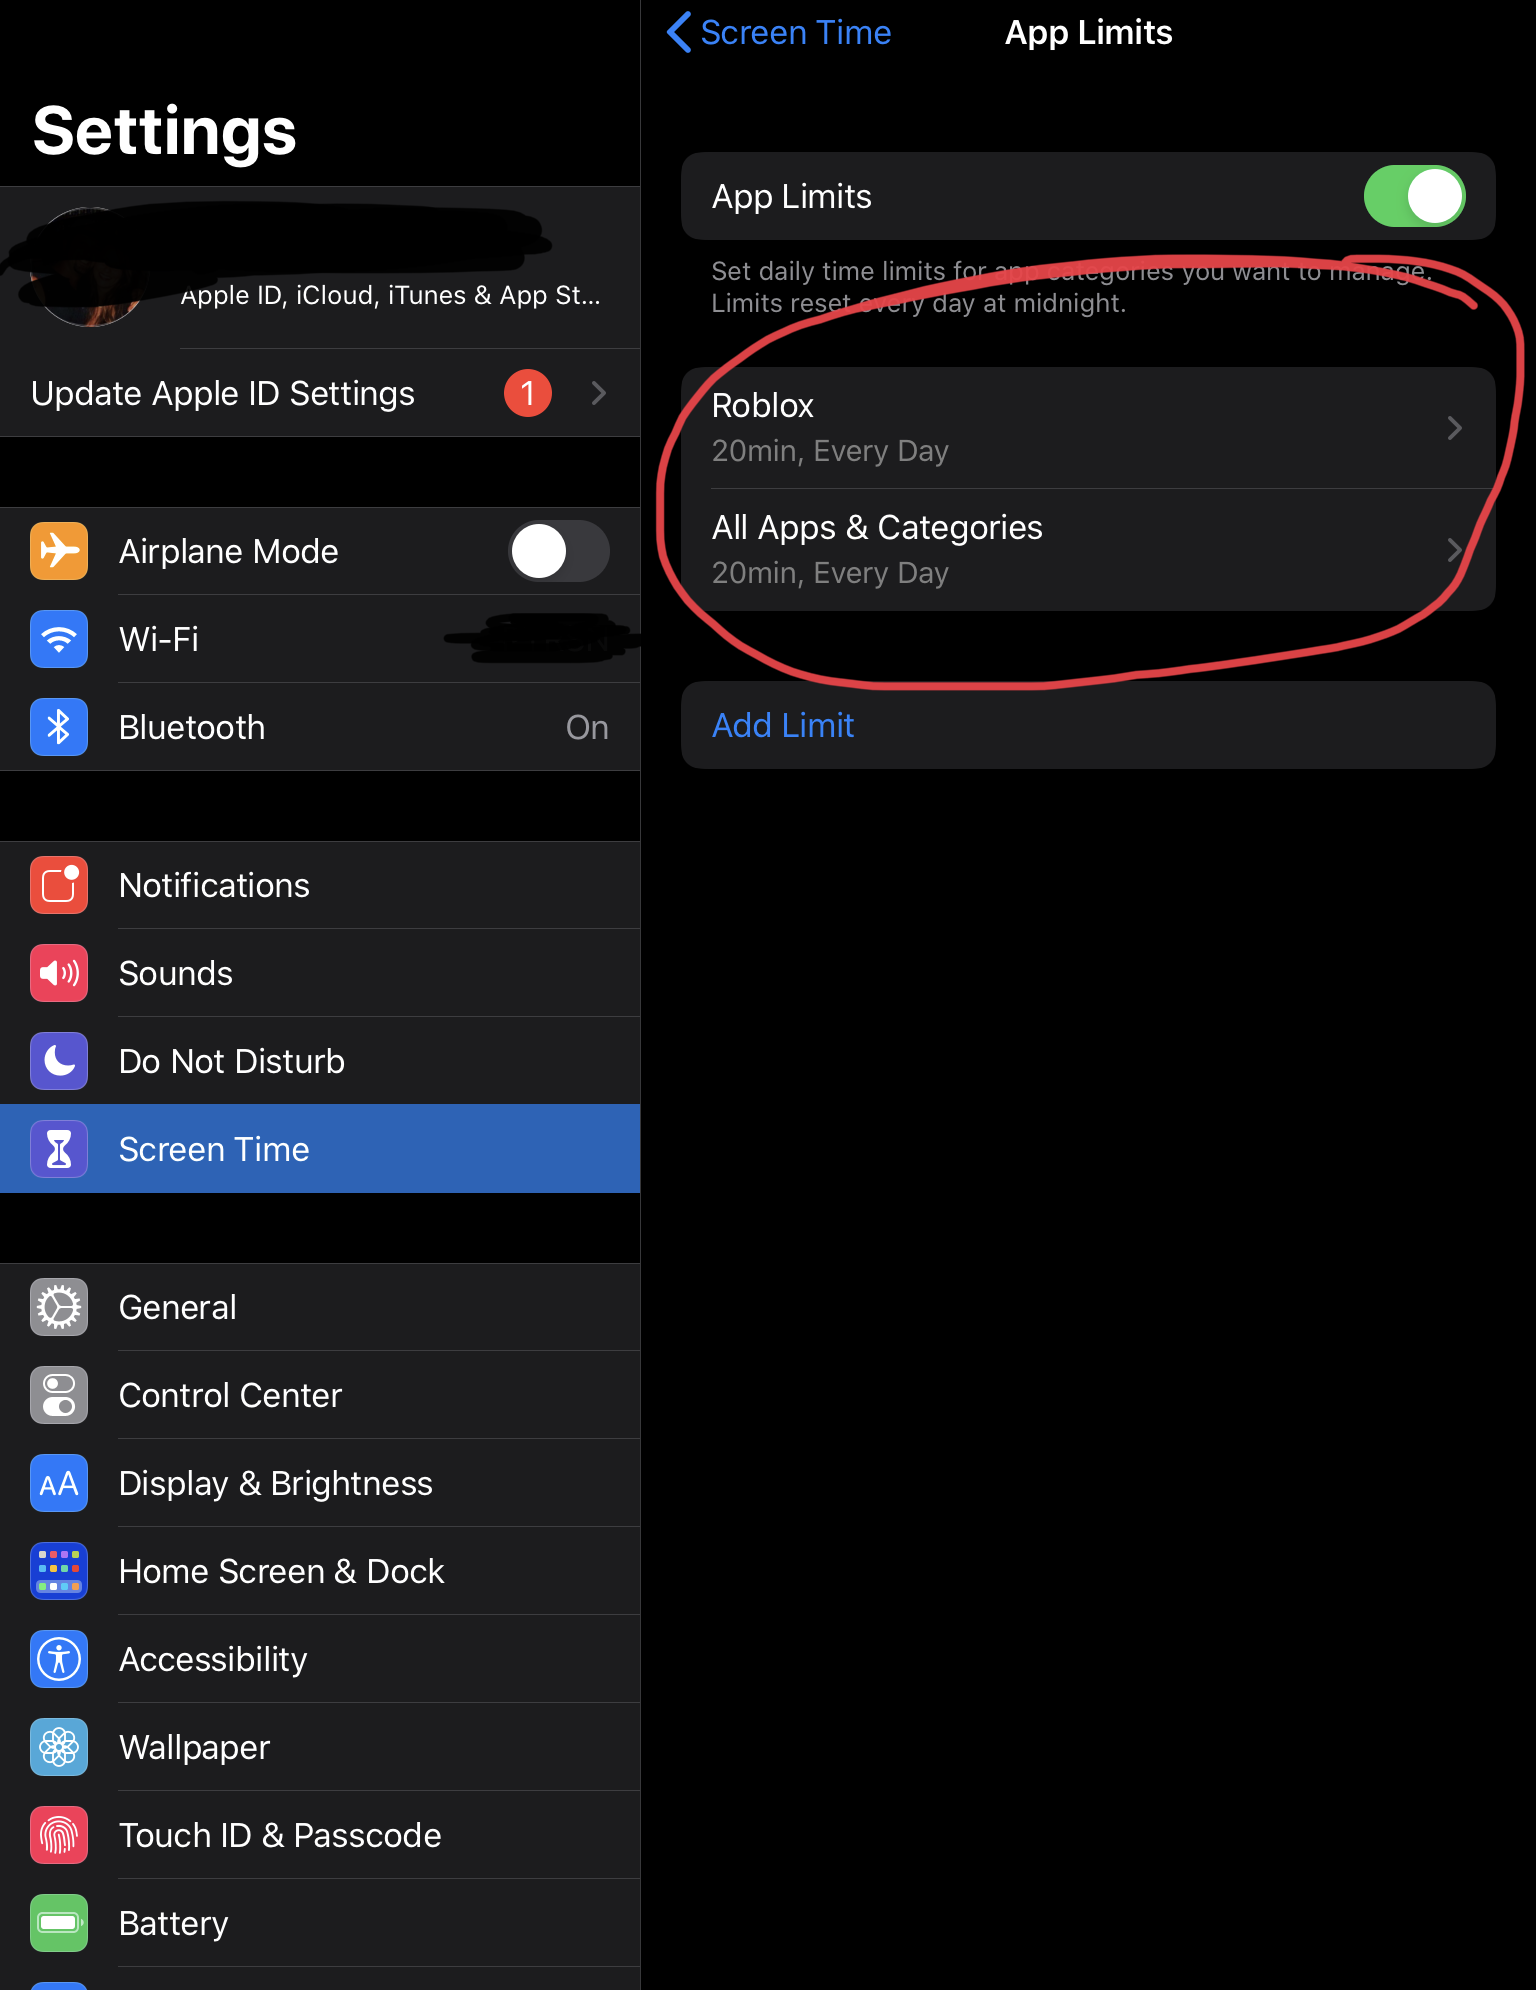This screenshot has width=1536, height=1990.
Task: Tap the Wi-Fi icon in sidebar
Action: click(59, 639)
